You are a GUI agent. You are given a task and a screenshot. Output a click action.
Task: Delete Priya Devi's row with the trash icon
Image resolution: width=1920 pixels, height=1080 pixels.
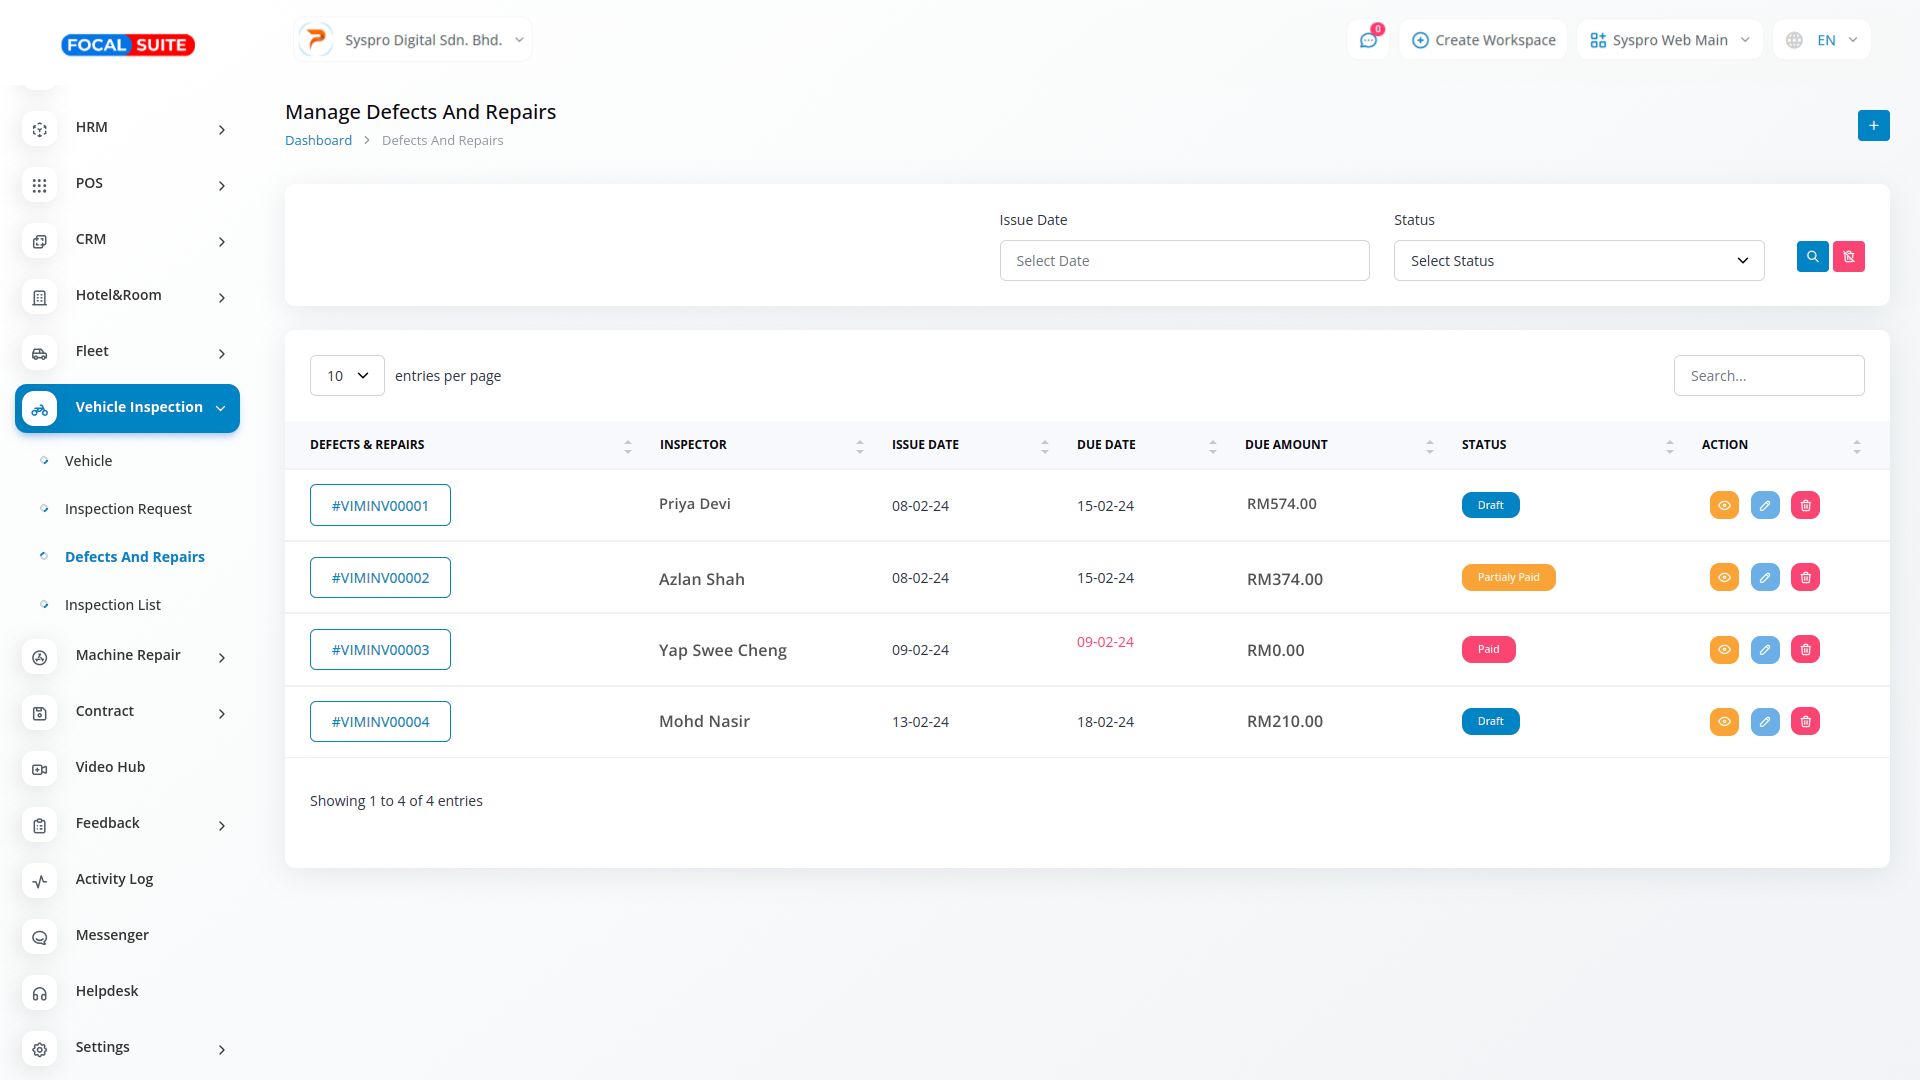click(x=1805, y=506)
